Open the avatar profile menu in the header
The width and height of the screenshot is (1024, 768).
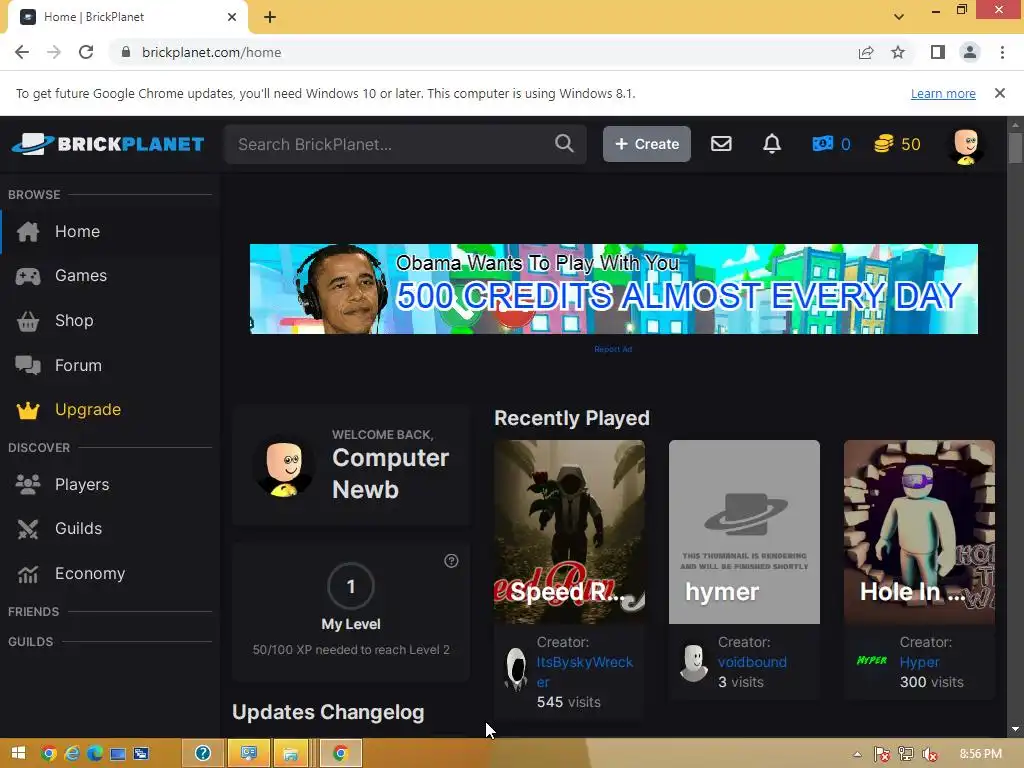point(966,146)
